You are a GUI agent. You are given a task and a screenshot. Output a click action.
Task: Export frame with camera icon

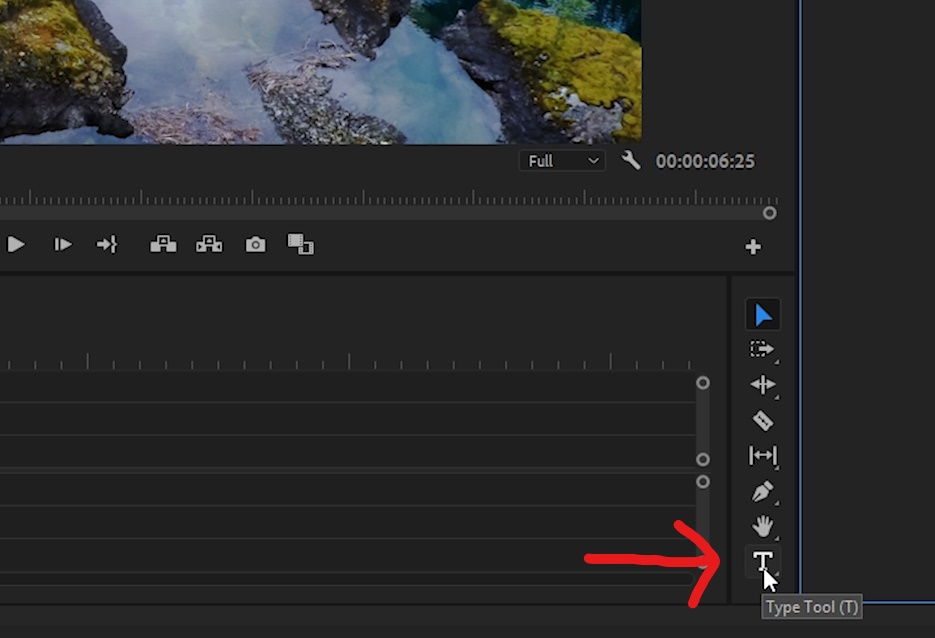255,244
